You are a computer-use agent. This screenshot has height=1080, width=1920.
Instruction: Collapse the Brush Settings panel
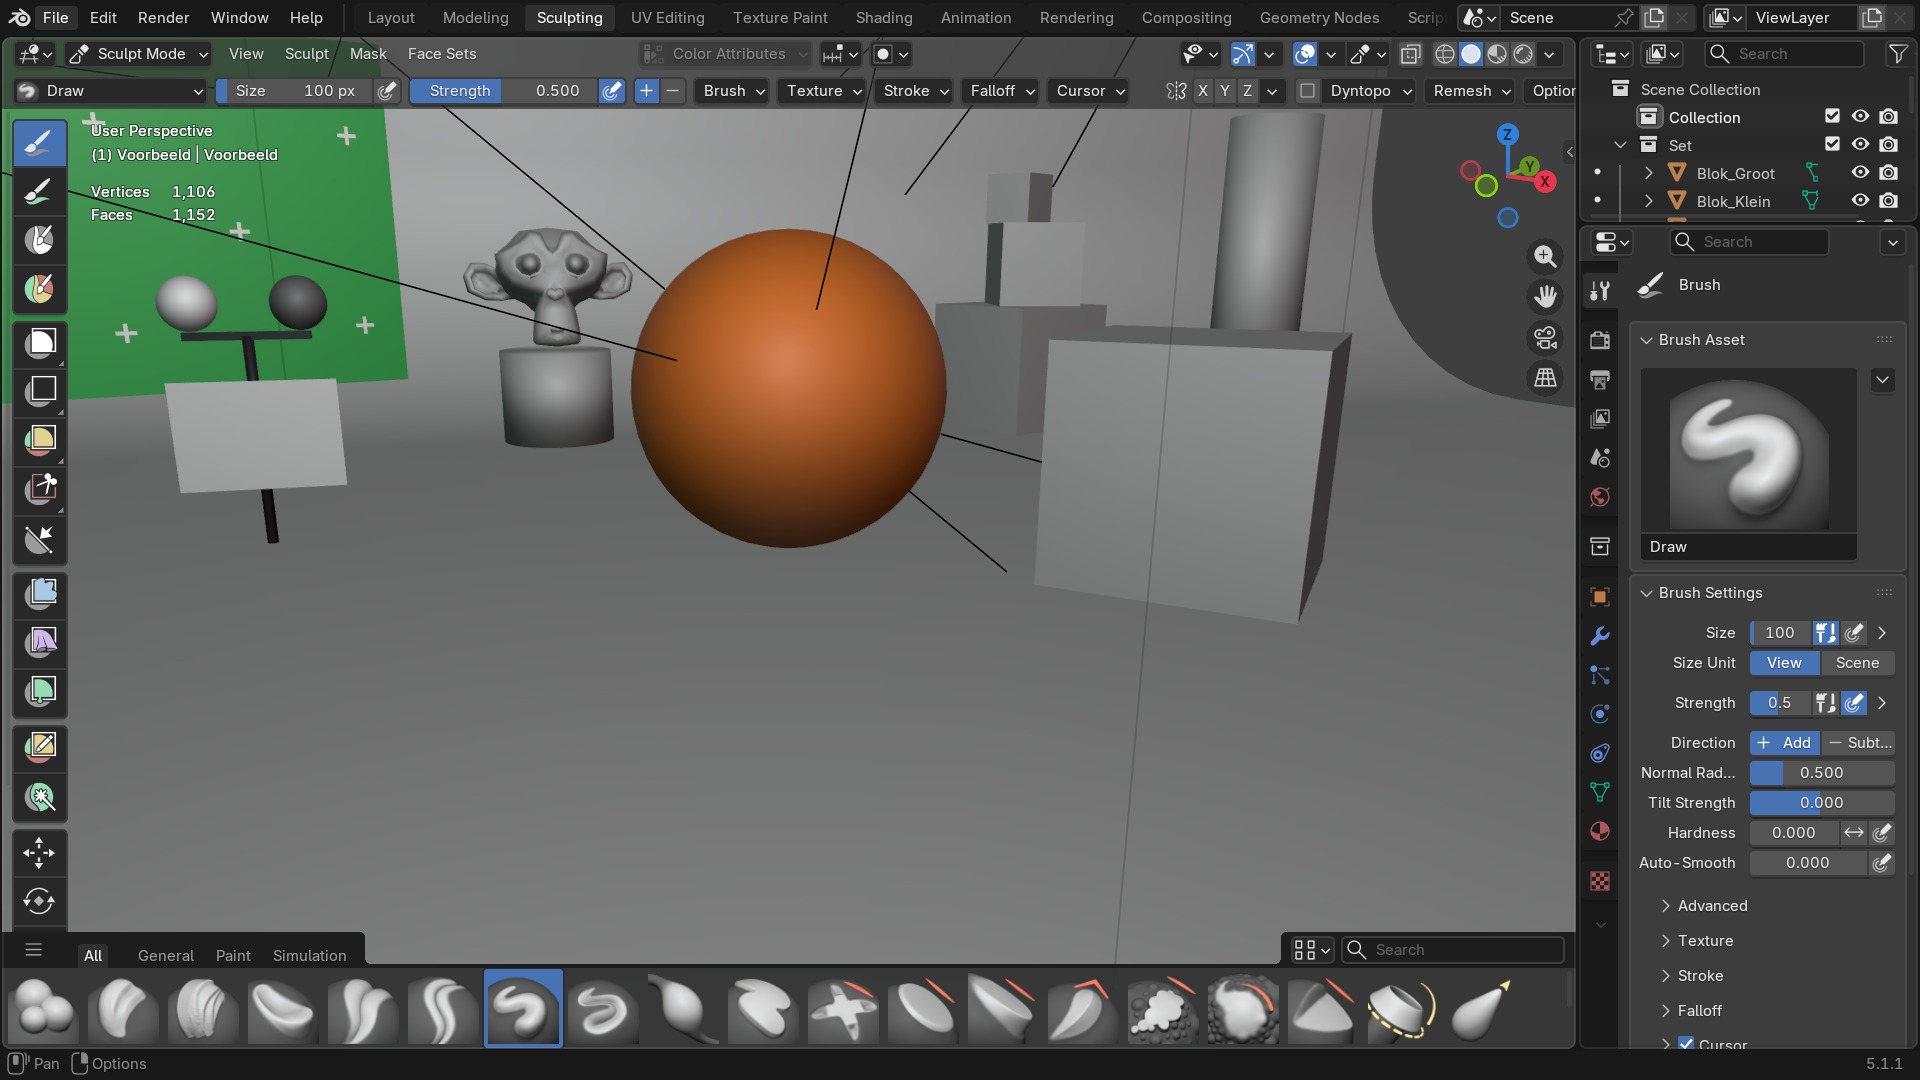click(1710, 593)
